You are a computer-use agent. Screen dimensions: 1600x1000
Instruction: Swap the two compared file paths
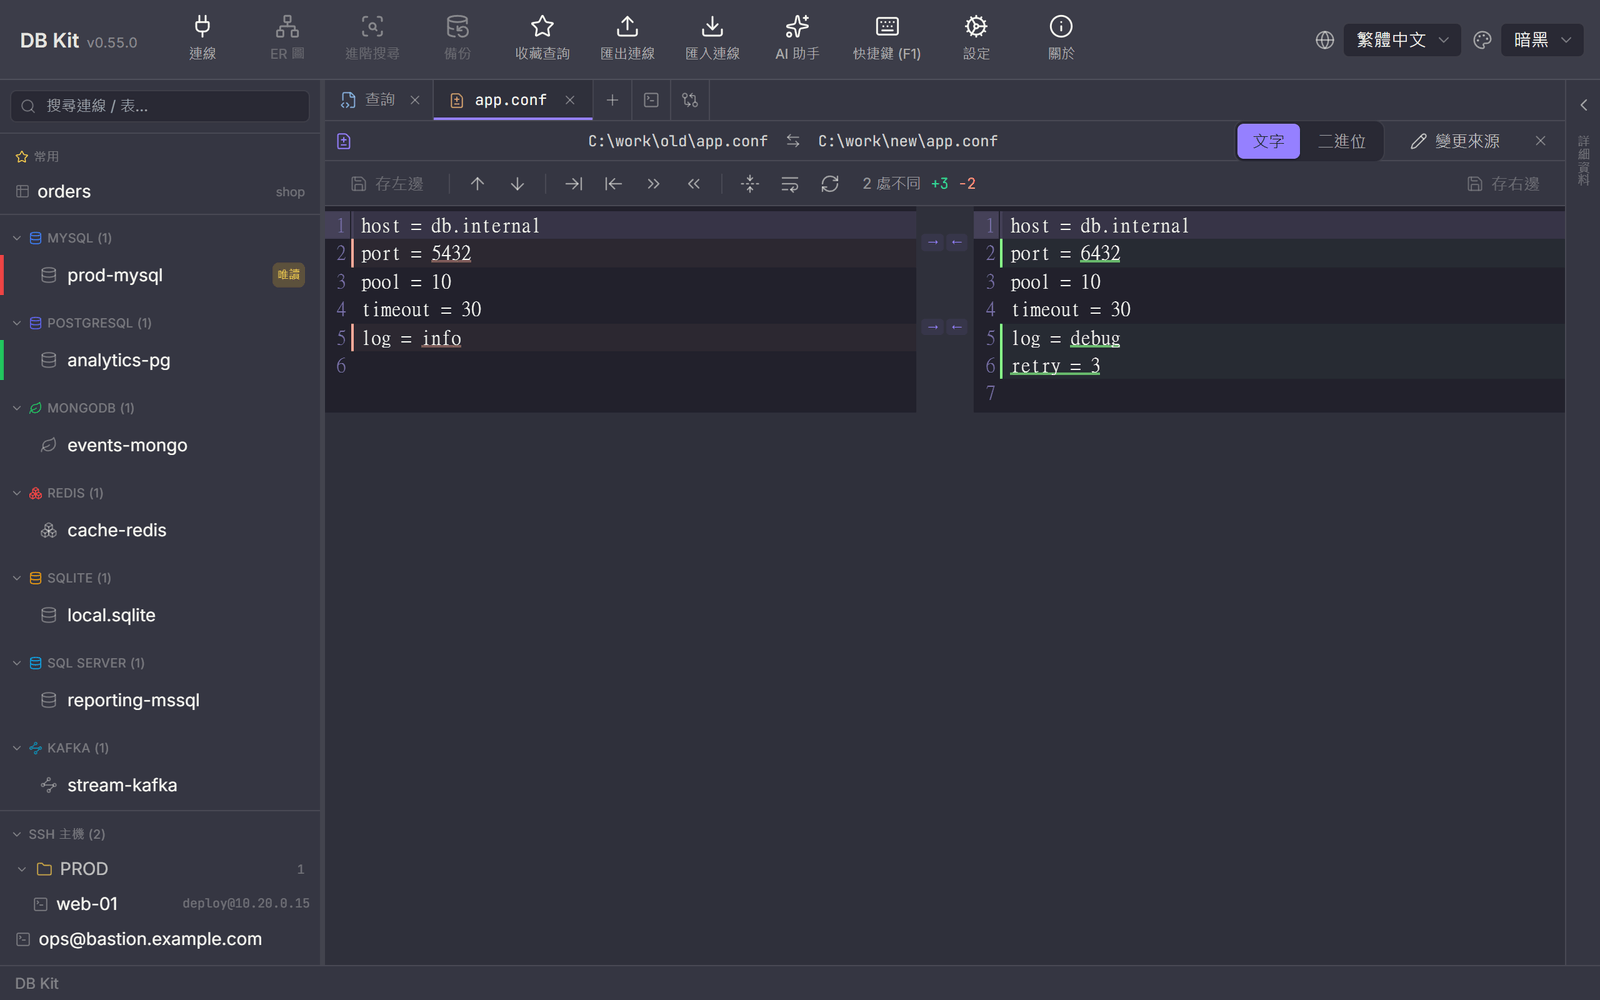[x=793, y=141]
